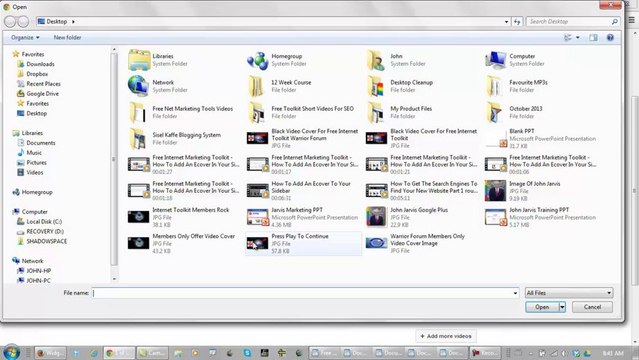Viewport: 639px width, 360px height.
Task: Select the Network system folder icon
Action: tap(139, 86)
